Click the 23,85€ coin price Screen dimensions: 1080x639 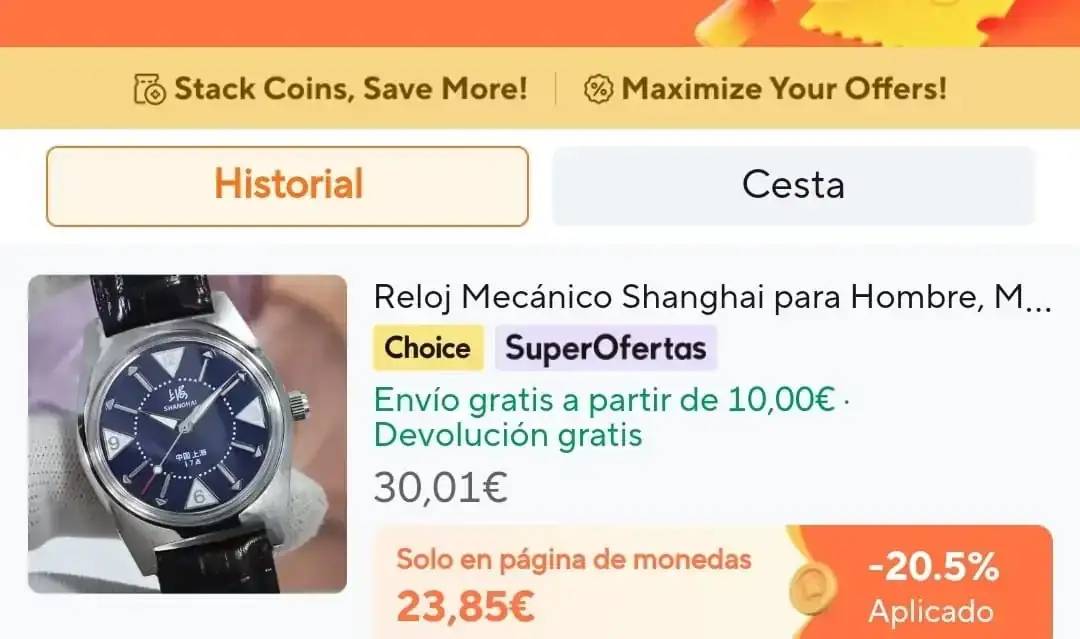coord(466,607)
